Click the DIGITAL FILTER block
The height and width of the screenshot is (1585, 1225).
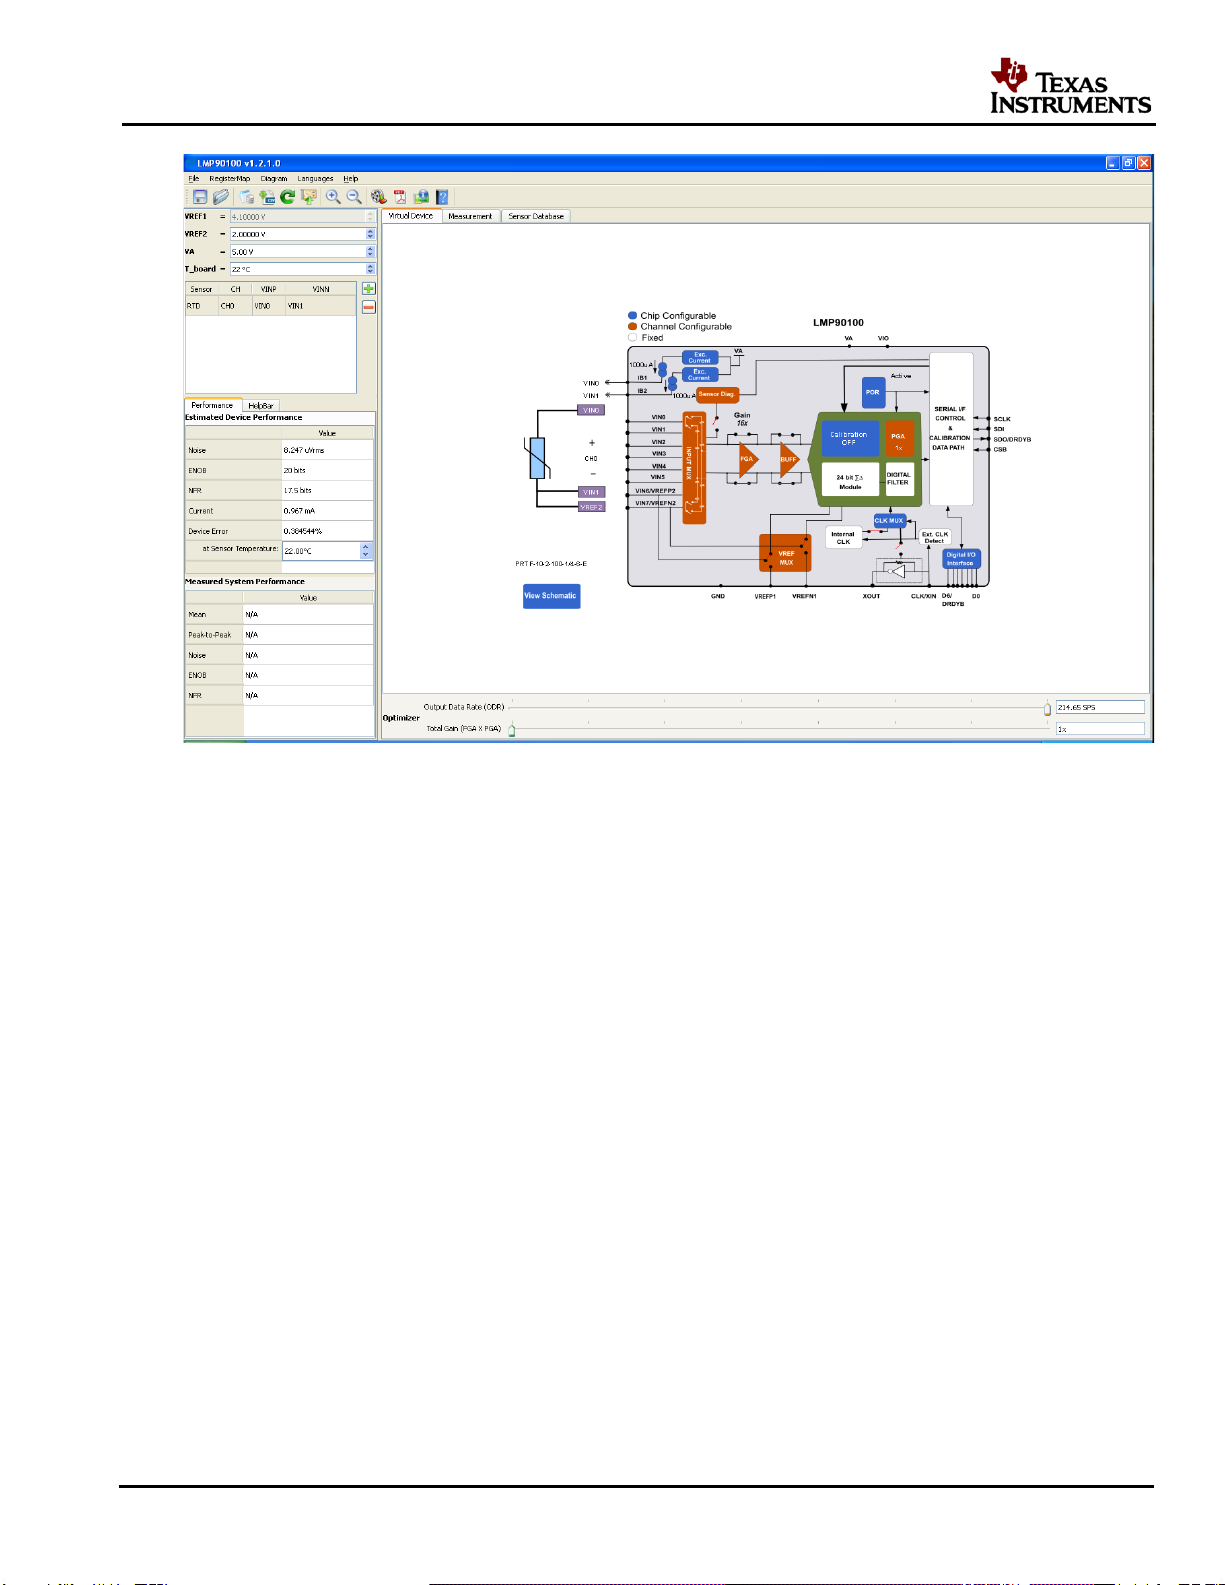point(899,479)
